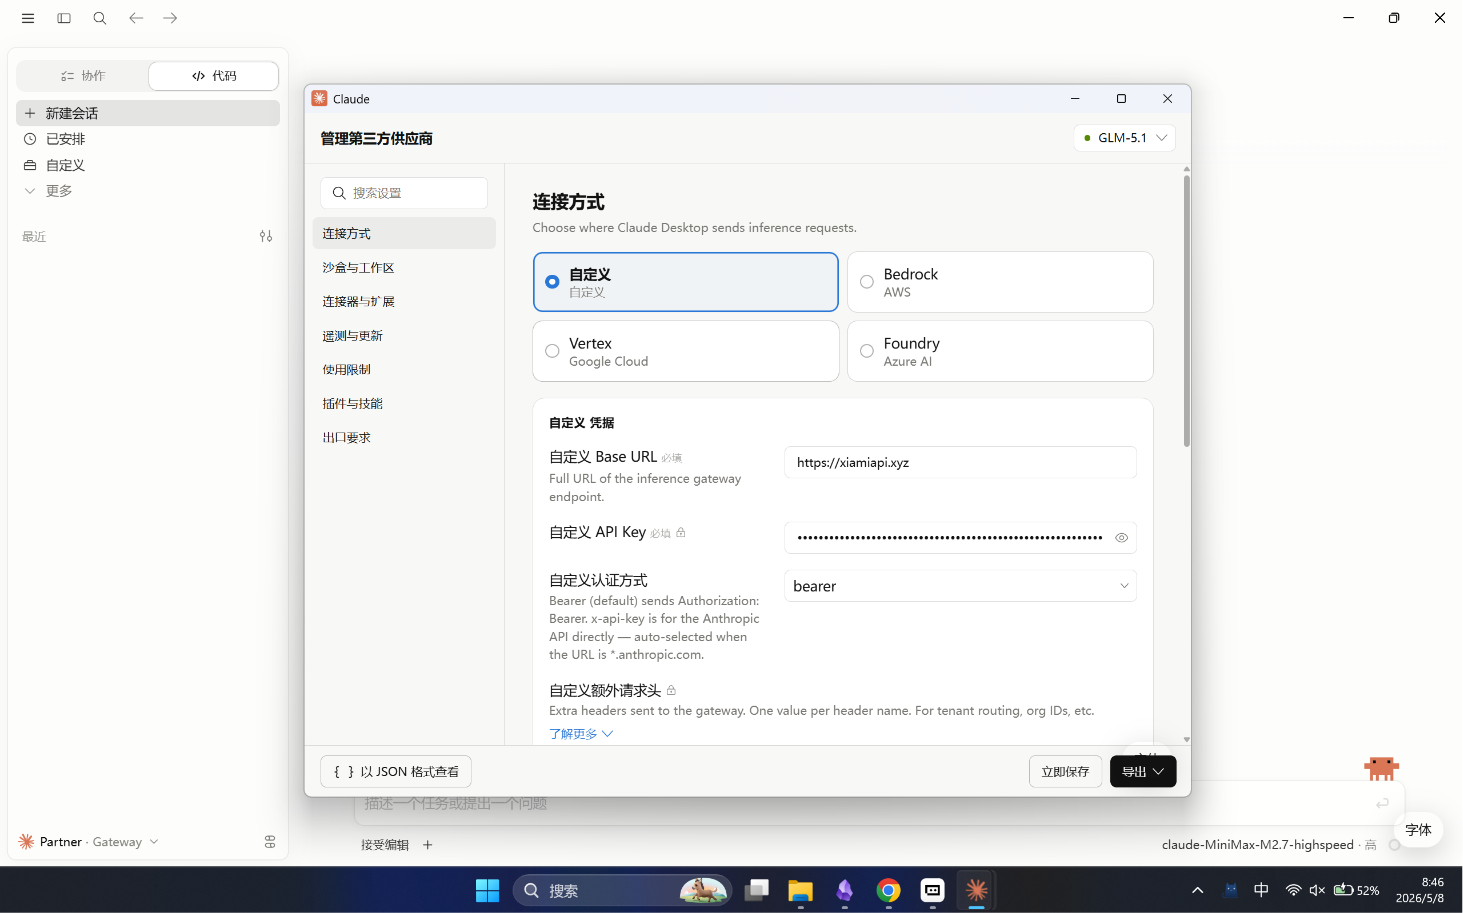Open File Explorer from taskbar
This screenshot has height=913, width=1463.
(x=800, y=890)
